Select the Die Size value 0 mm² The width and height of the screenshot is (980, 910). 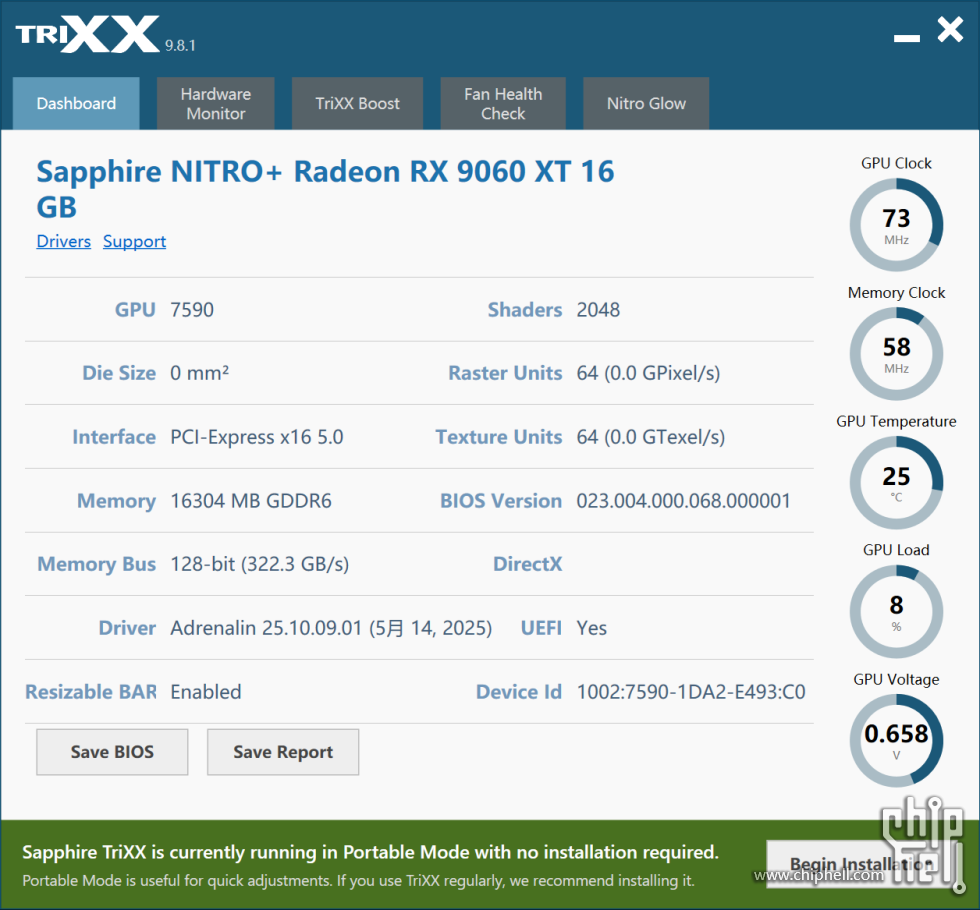(199, 373)
